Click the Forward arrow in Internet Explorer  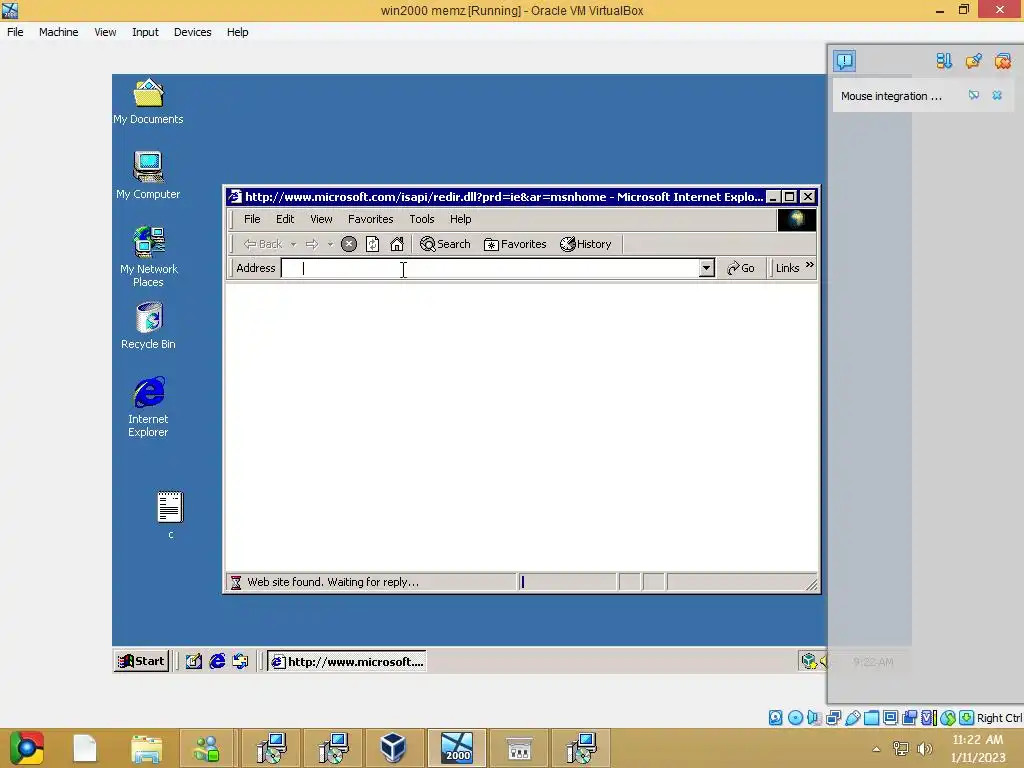pos(312,244)
